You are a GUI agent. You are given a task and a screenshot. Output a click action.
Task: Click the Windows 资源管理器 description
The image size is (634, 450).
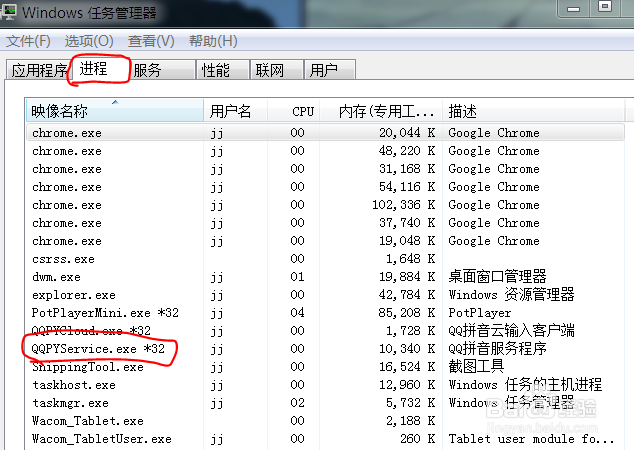click(511, 294)
